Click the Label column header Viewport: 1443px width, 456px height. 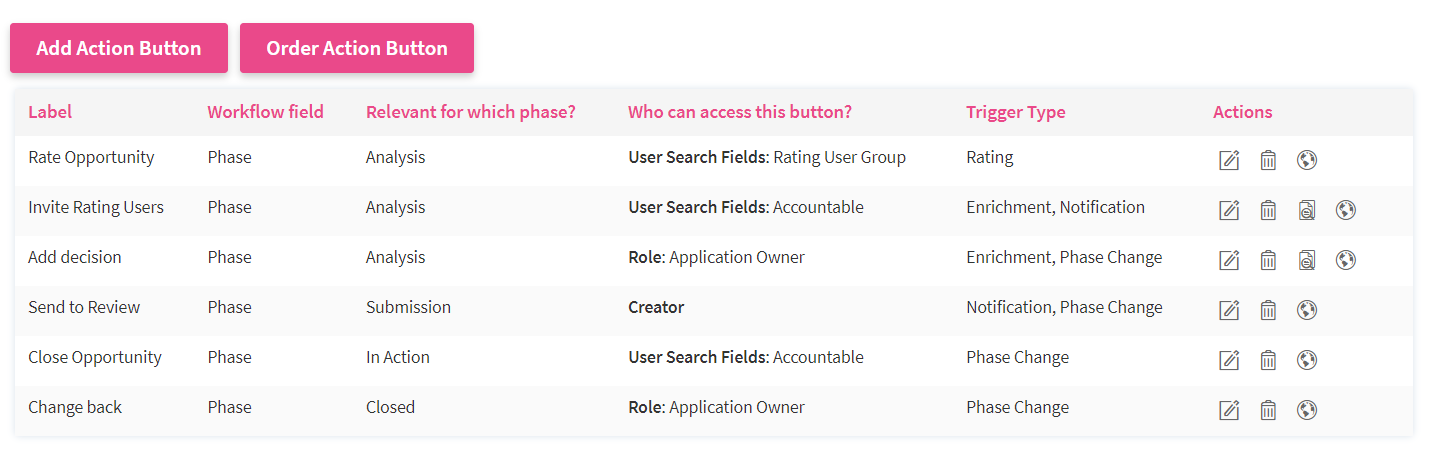point(50,112)
